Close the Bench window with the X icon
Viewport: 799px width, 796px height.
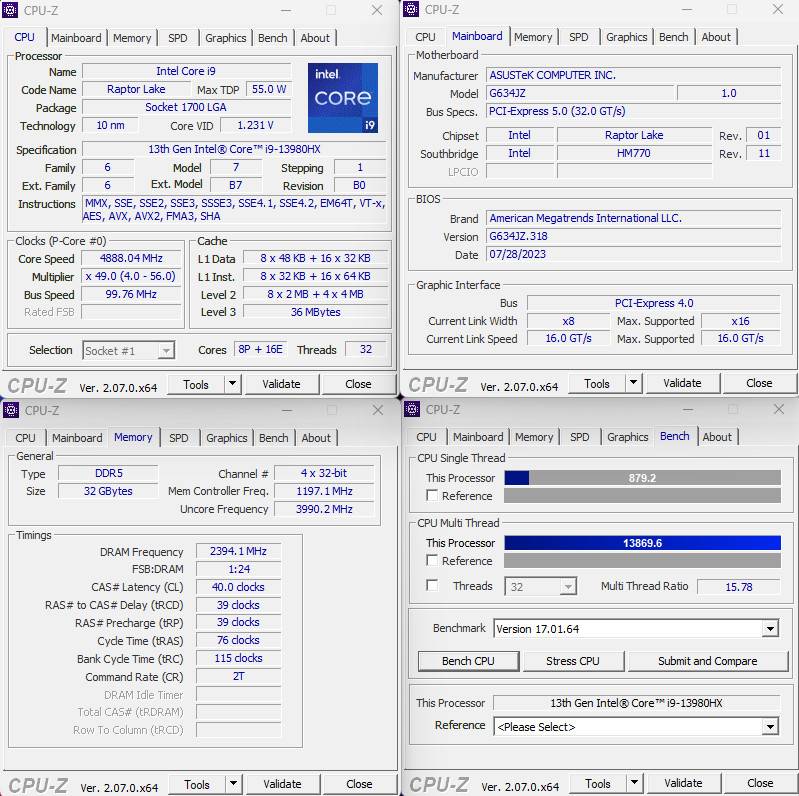pos(778,410)
